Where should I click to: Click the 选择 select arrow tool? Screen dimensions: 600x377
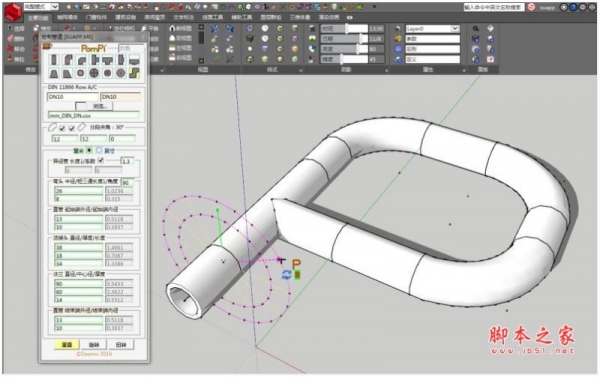coord(16,28)
